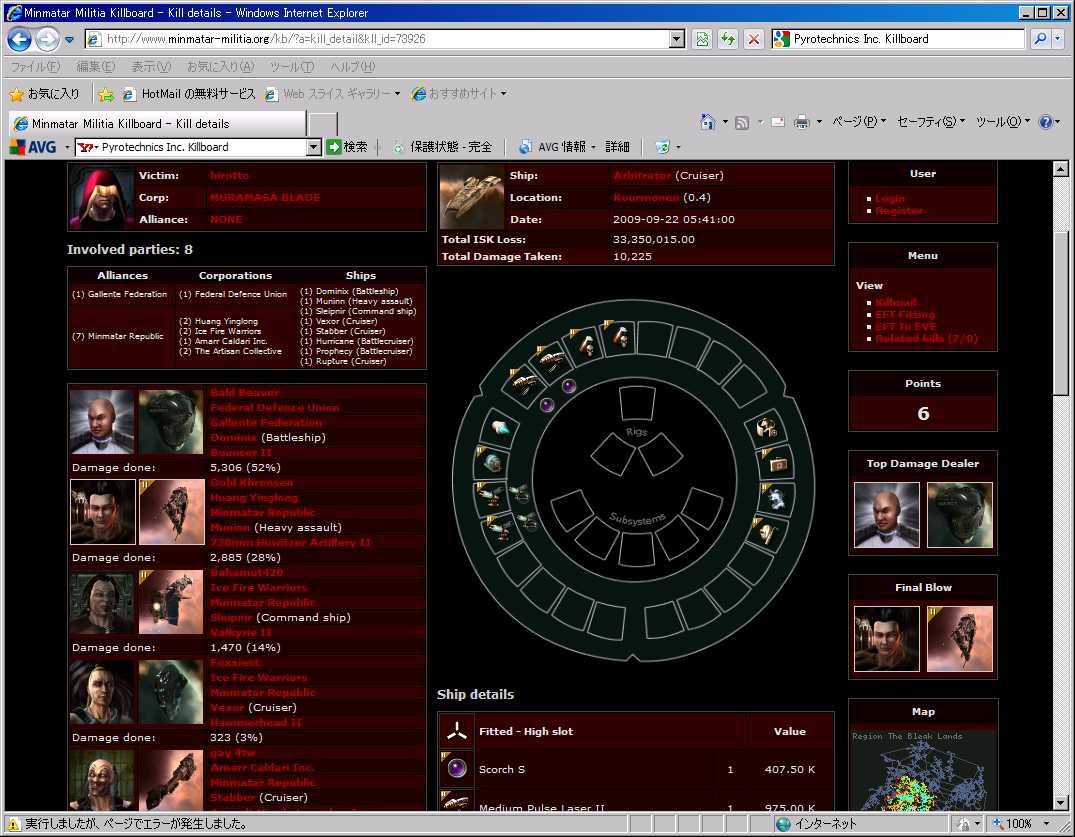Expand the AVG search box dropdown
The width and height of the screenshot is (1075, 837).
pos(313,147)
